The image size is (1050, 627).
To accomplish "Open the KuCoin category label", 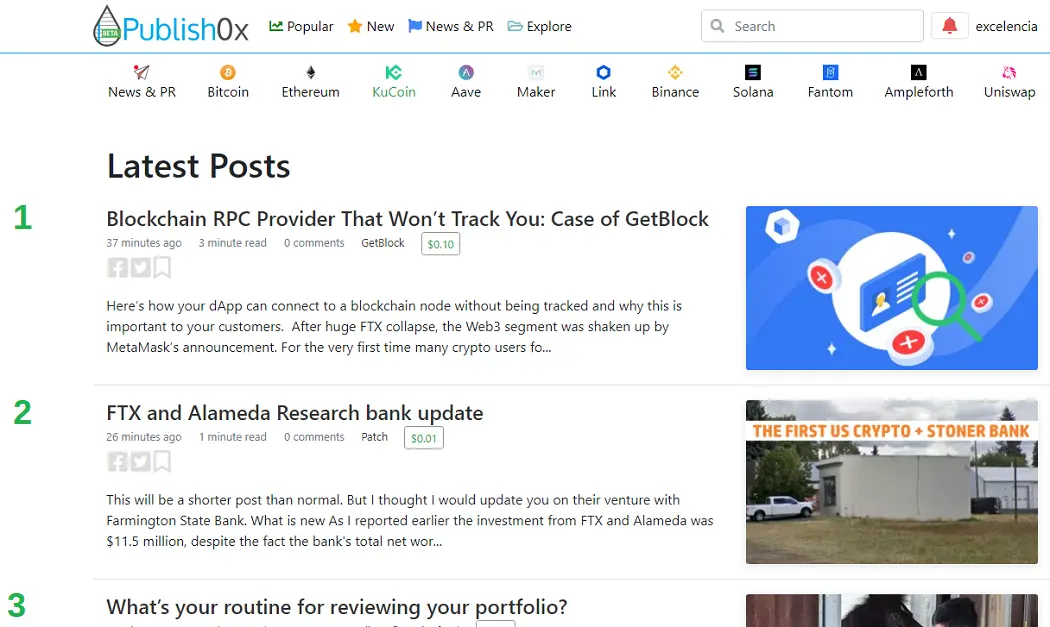I will click(x=394, y=92).
